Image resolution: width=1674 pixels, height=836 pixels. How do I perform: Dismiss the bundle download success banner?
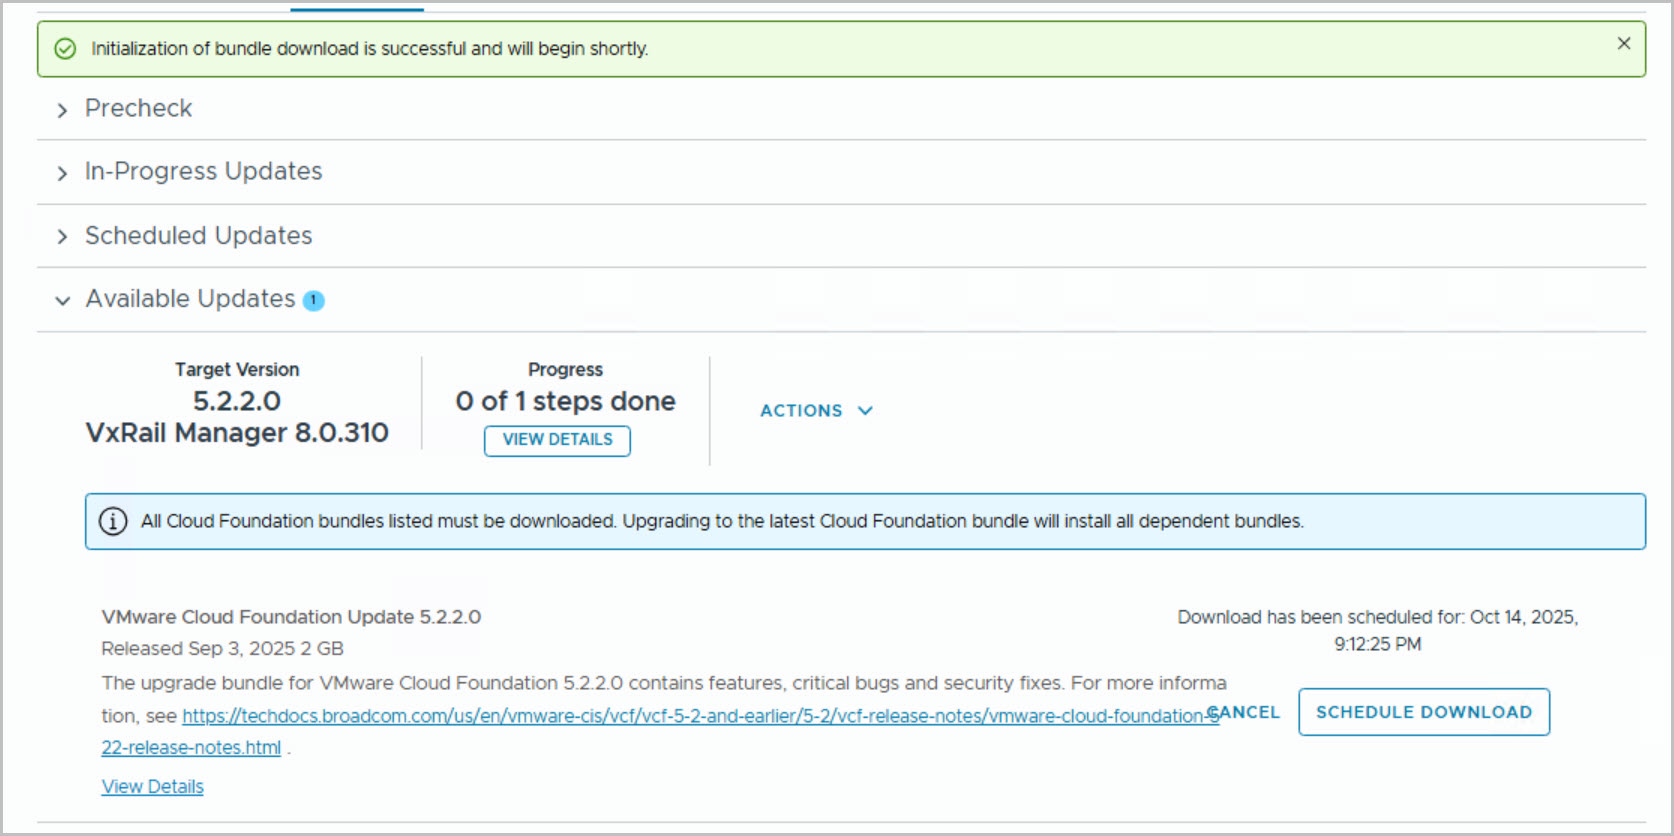tap(1623, 43)
